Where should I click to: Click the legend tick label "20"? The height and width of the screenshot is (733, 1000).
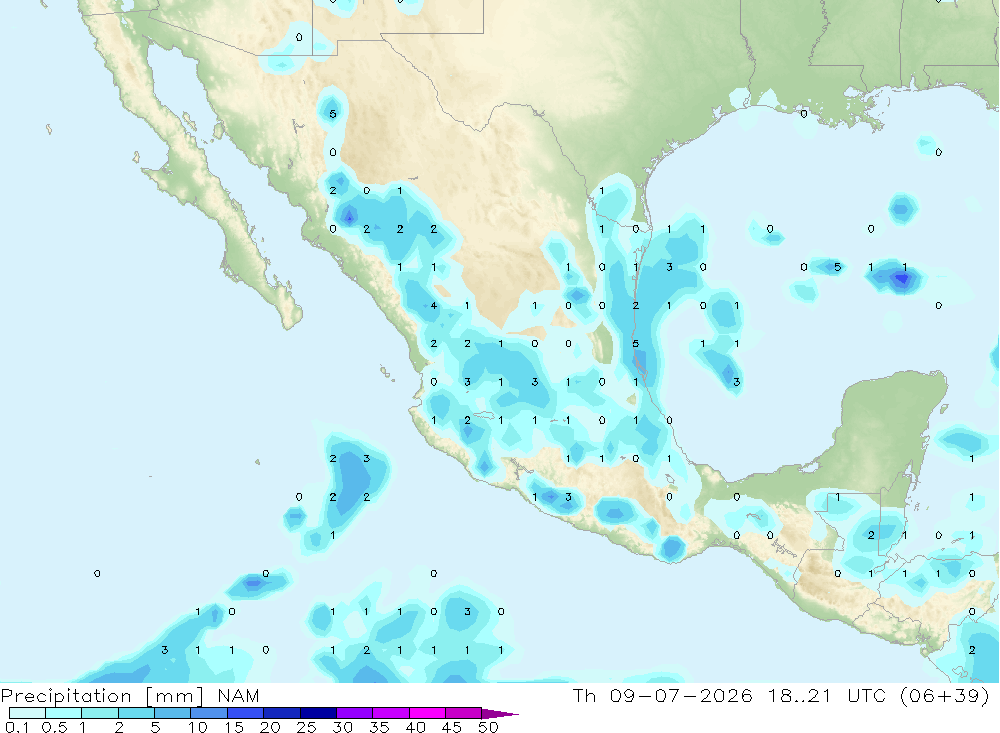point(270,727)
